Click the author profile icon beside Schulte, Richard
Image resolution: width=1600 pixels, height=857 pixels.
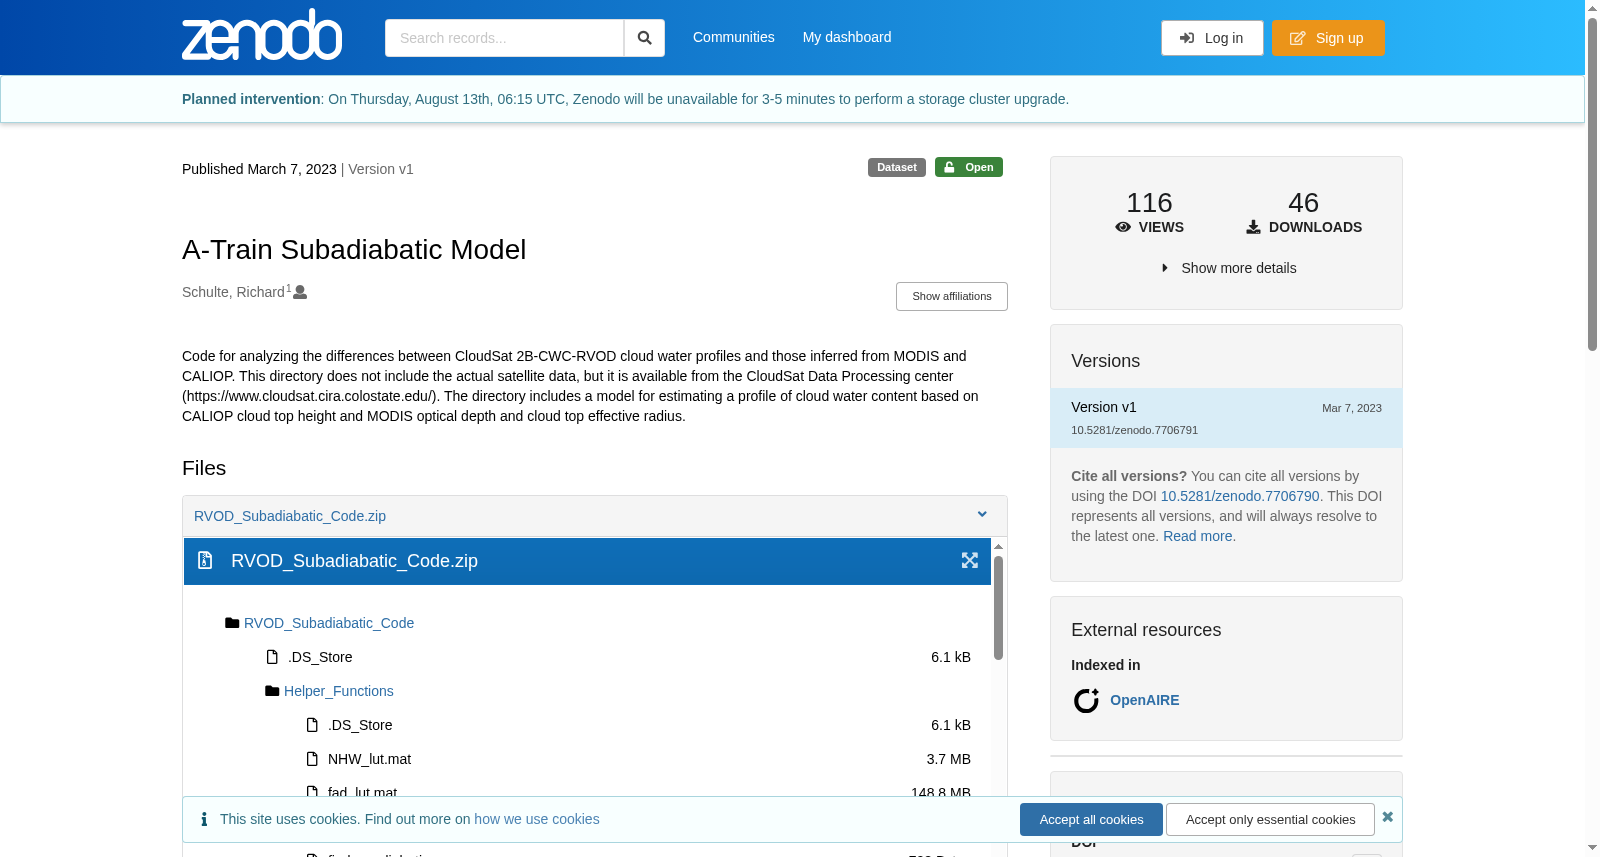click(x=300, y=292)
